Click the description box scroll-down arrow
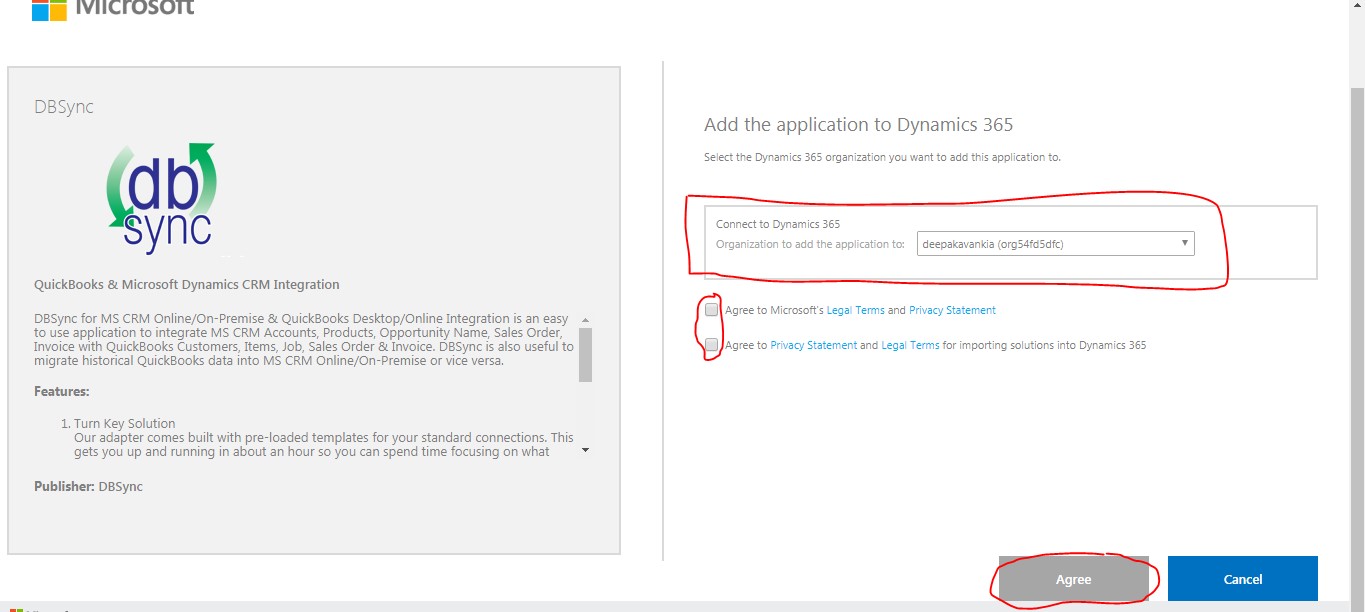1365x612 pixels. [585, 450]
